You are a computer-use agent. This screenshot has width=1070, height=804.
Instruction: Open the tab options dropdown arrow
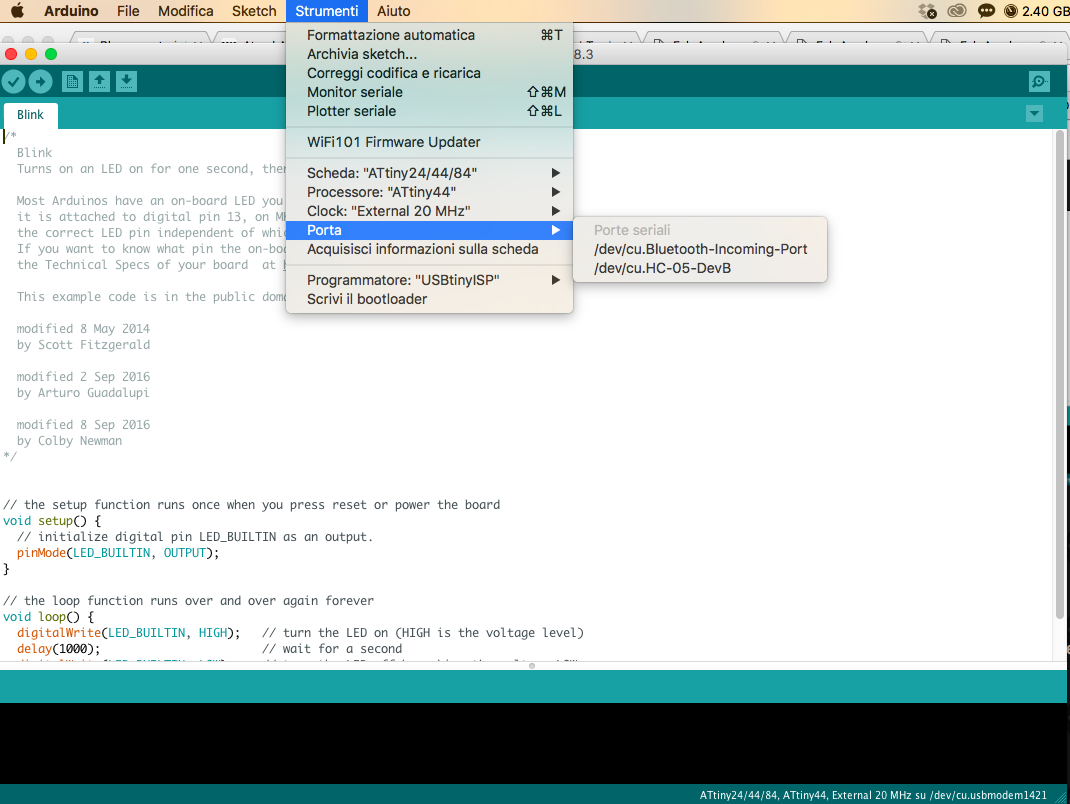point(1035,114)
